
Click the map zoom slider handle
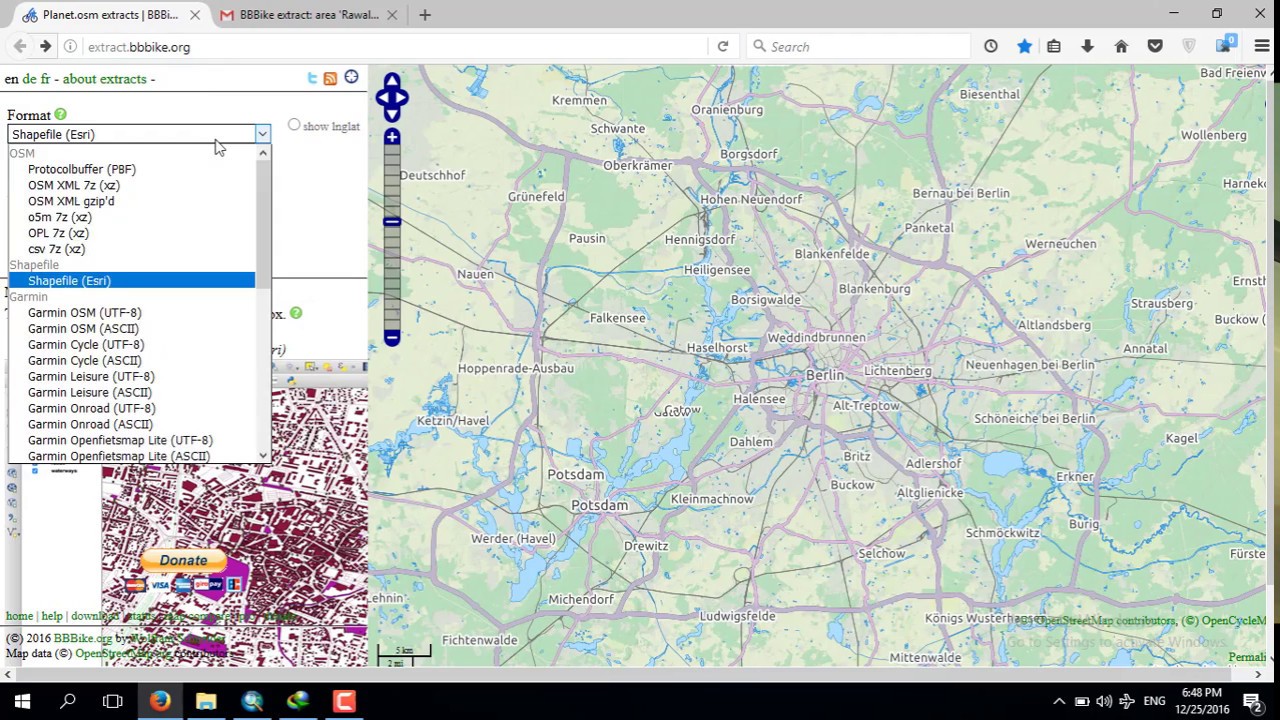click(392, 222)
